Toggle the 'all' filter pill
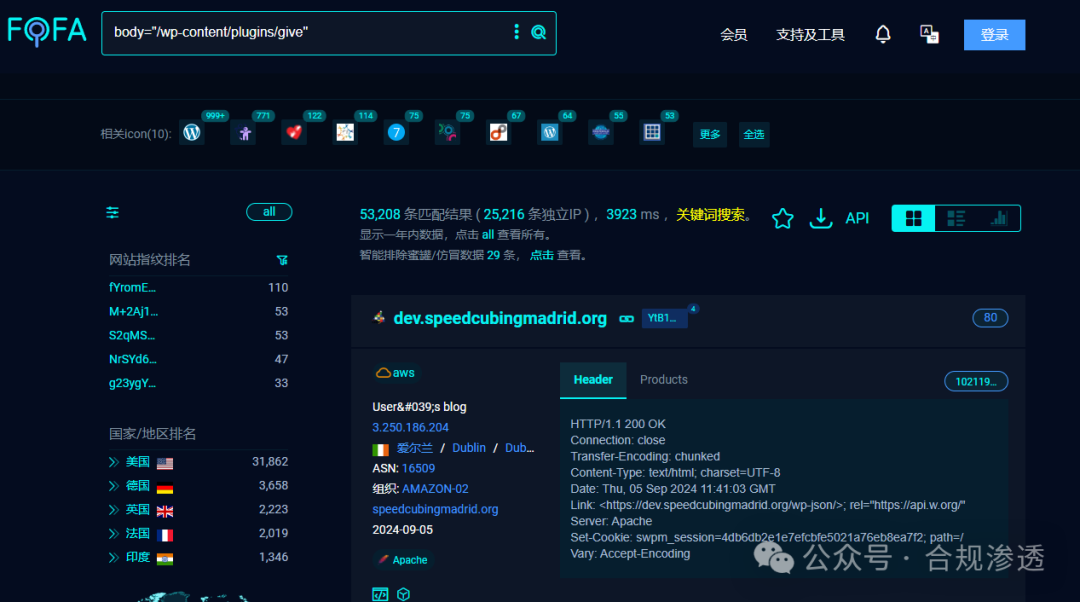The image size is (1080, 602). point(269,212)
